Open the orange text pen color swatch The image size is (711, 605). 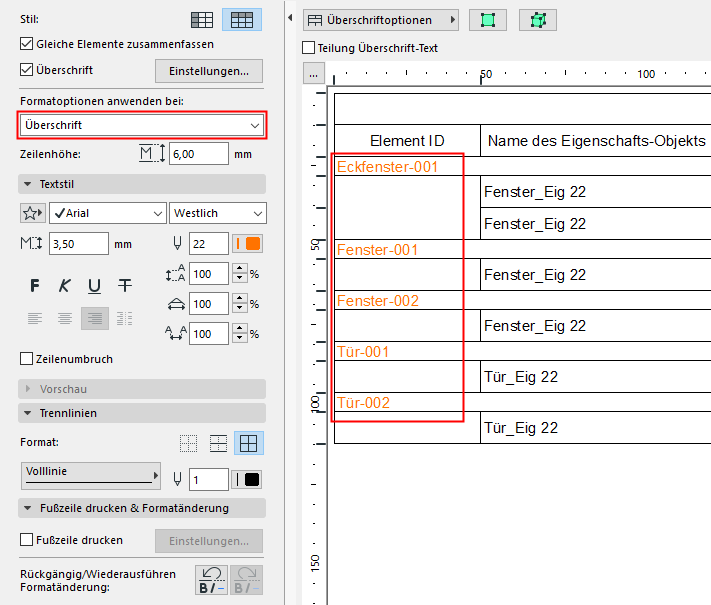248,244
